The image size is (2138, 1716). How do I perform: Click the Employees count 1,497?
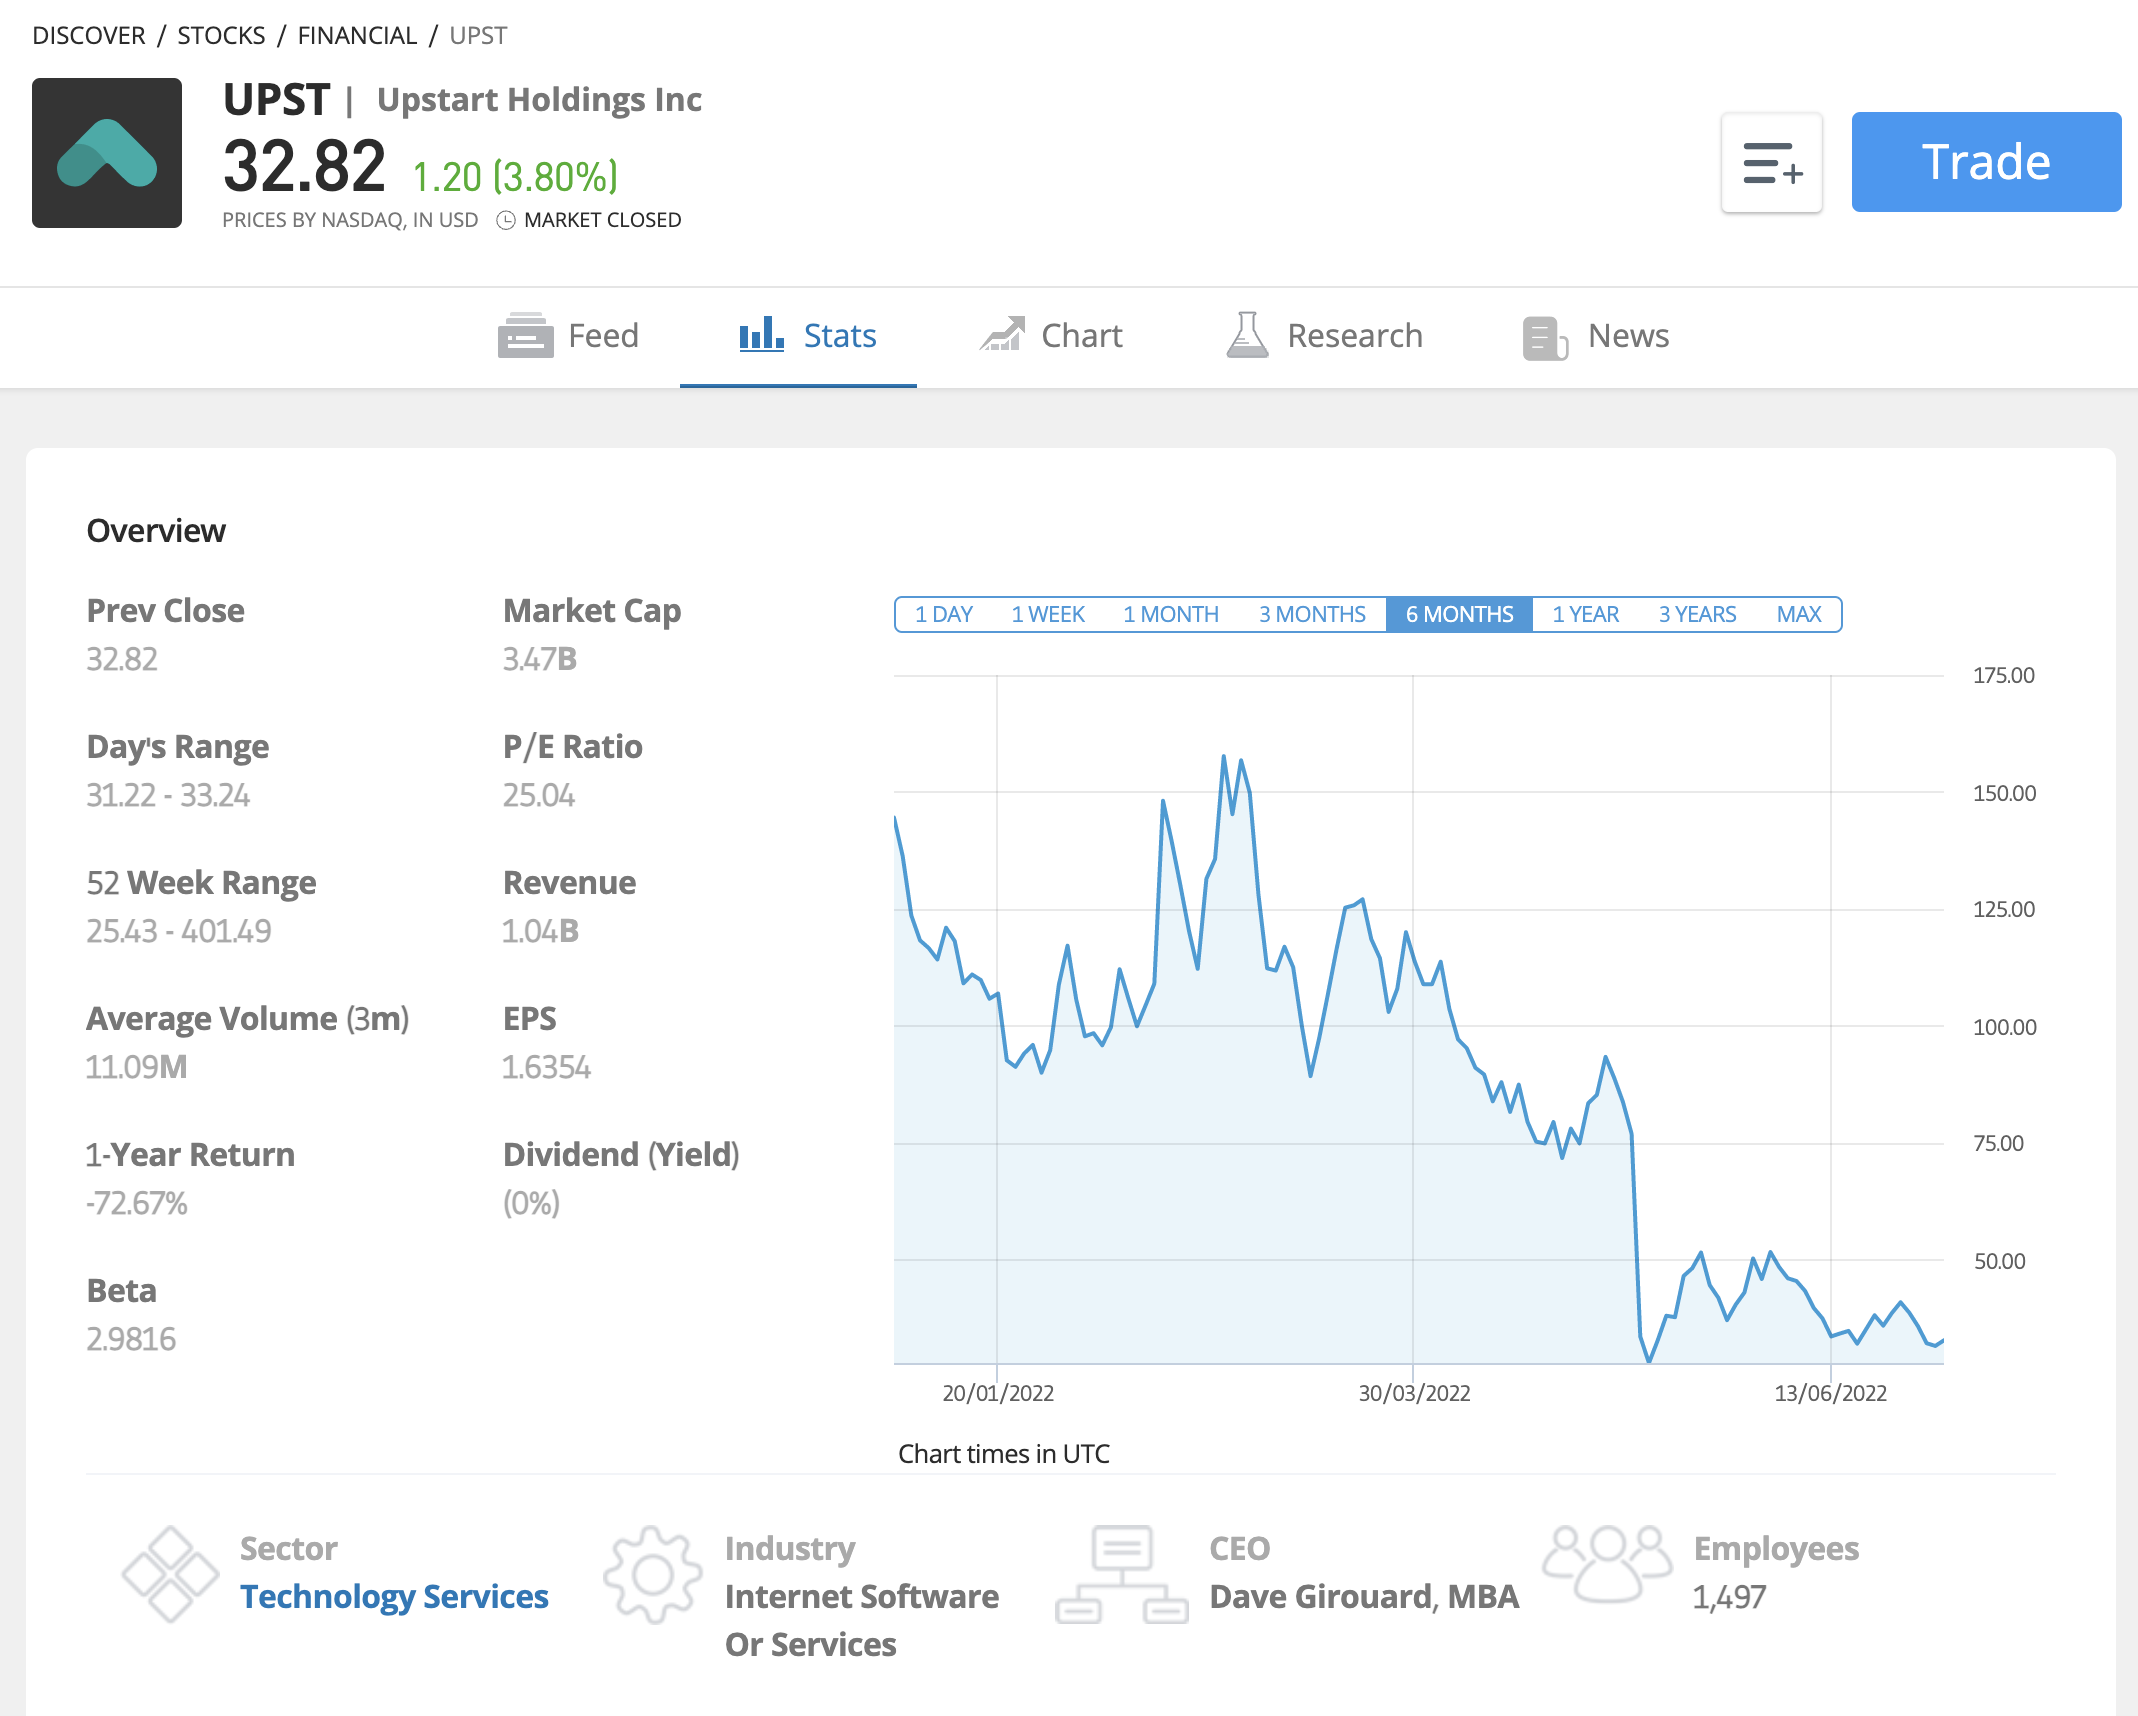[1730, 1597]
